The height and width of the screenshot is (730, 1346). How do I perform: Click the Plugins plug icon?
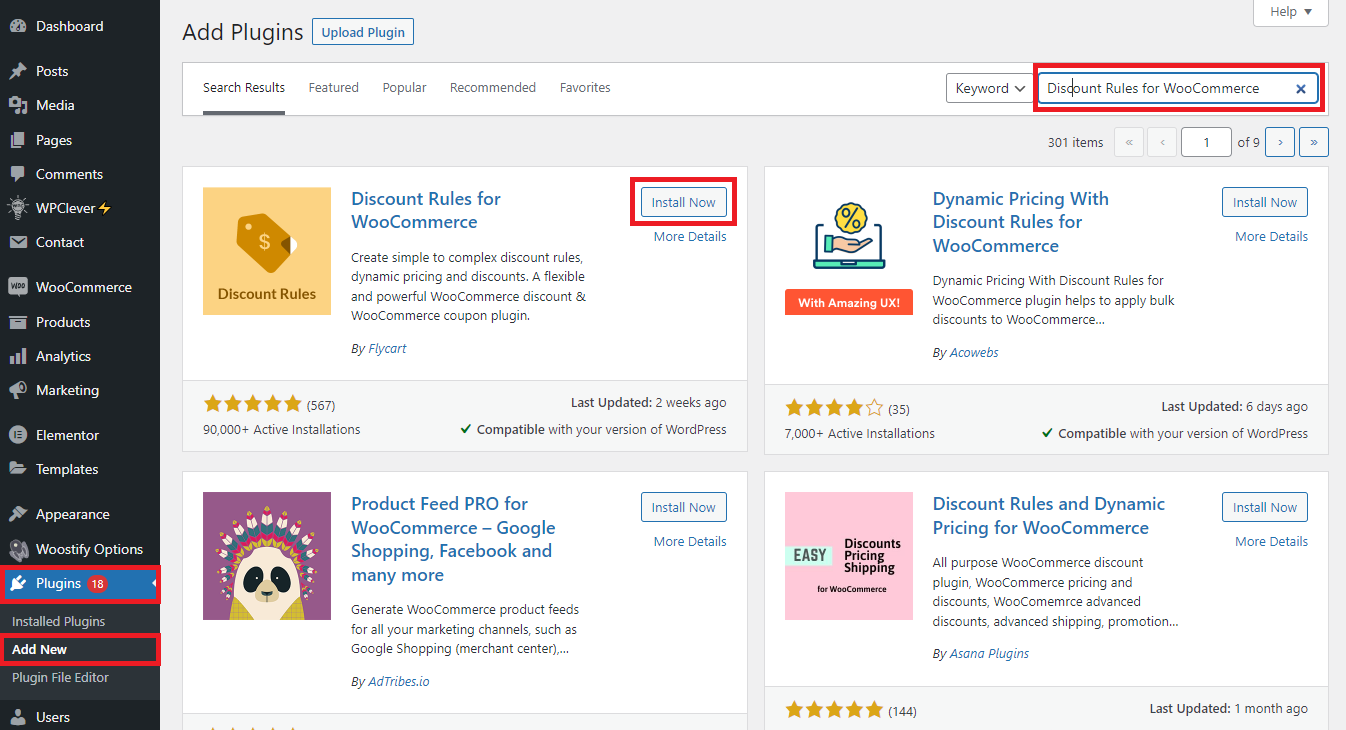tap(18, 583)
